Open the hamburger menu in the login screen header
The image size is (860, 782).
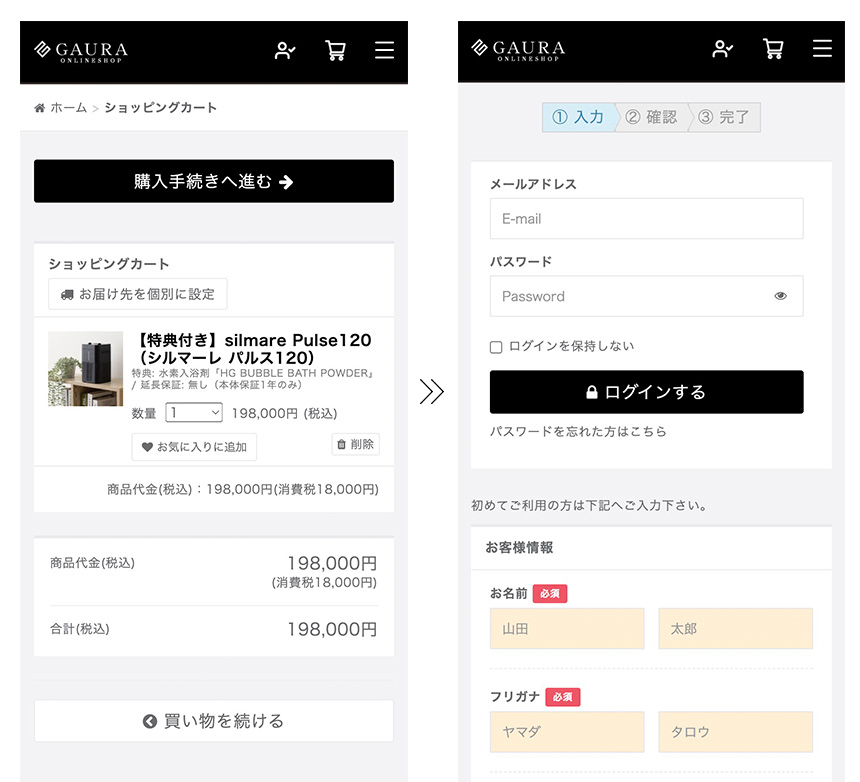point(822,48)
